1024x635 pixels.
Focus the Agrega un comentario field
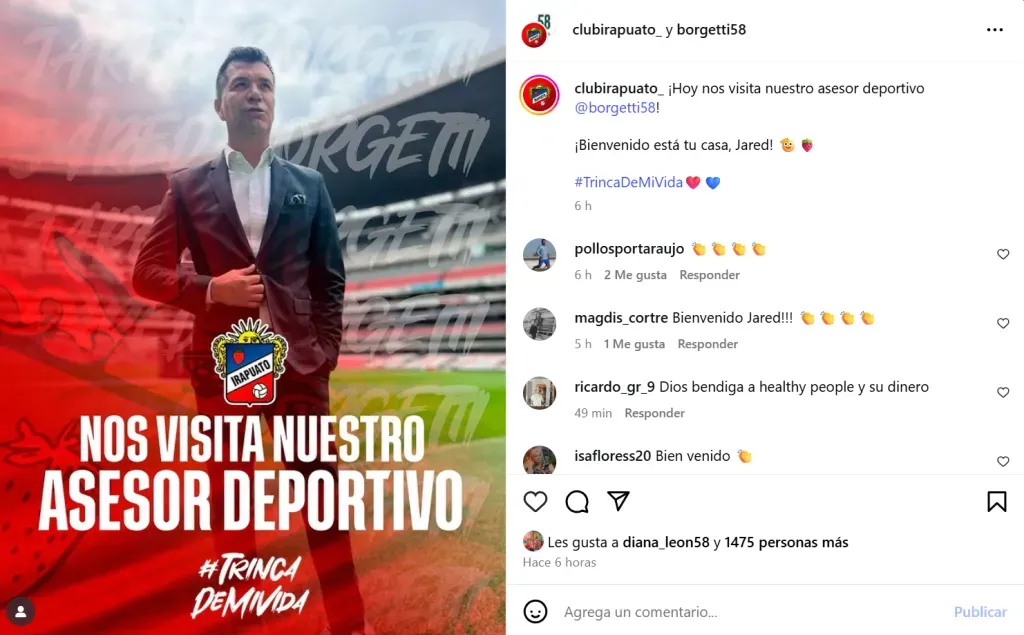tap(751, 612)
